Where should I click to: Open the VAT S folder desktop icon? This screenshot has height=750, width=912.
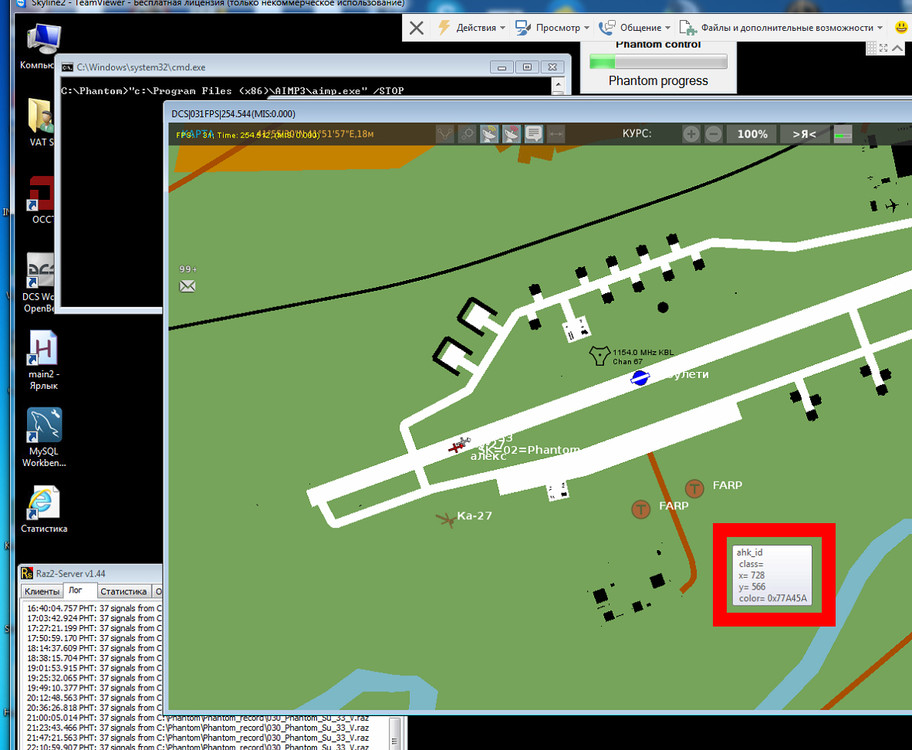pyautogui.click(x=41, y=123)
